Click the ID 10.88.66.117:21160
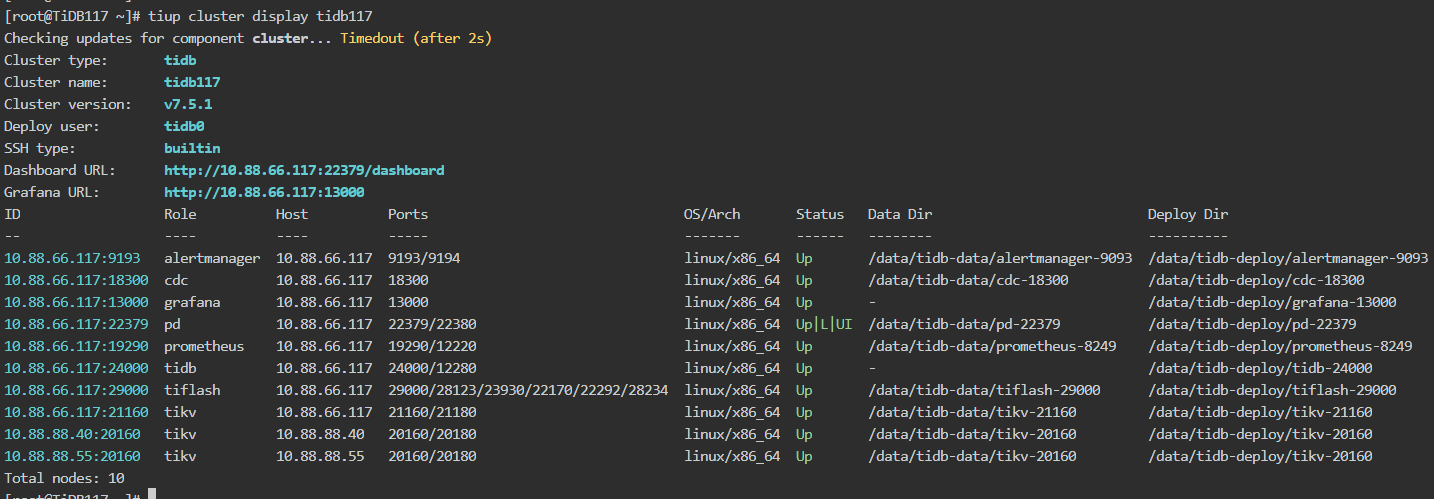Viewport: 1434px width, 499px height. coord(76,412)
